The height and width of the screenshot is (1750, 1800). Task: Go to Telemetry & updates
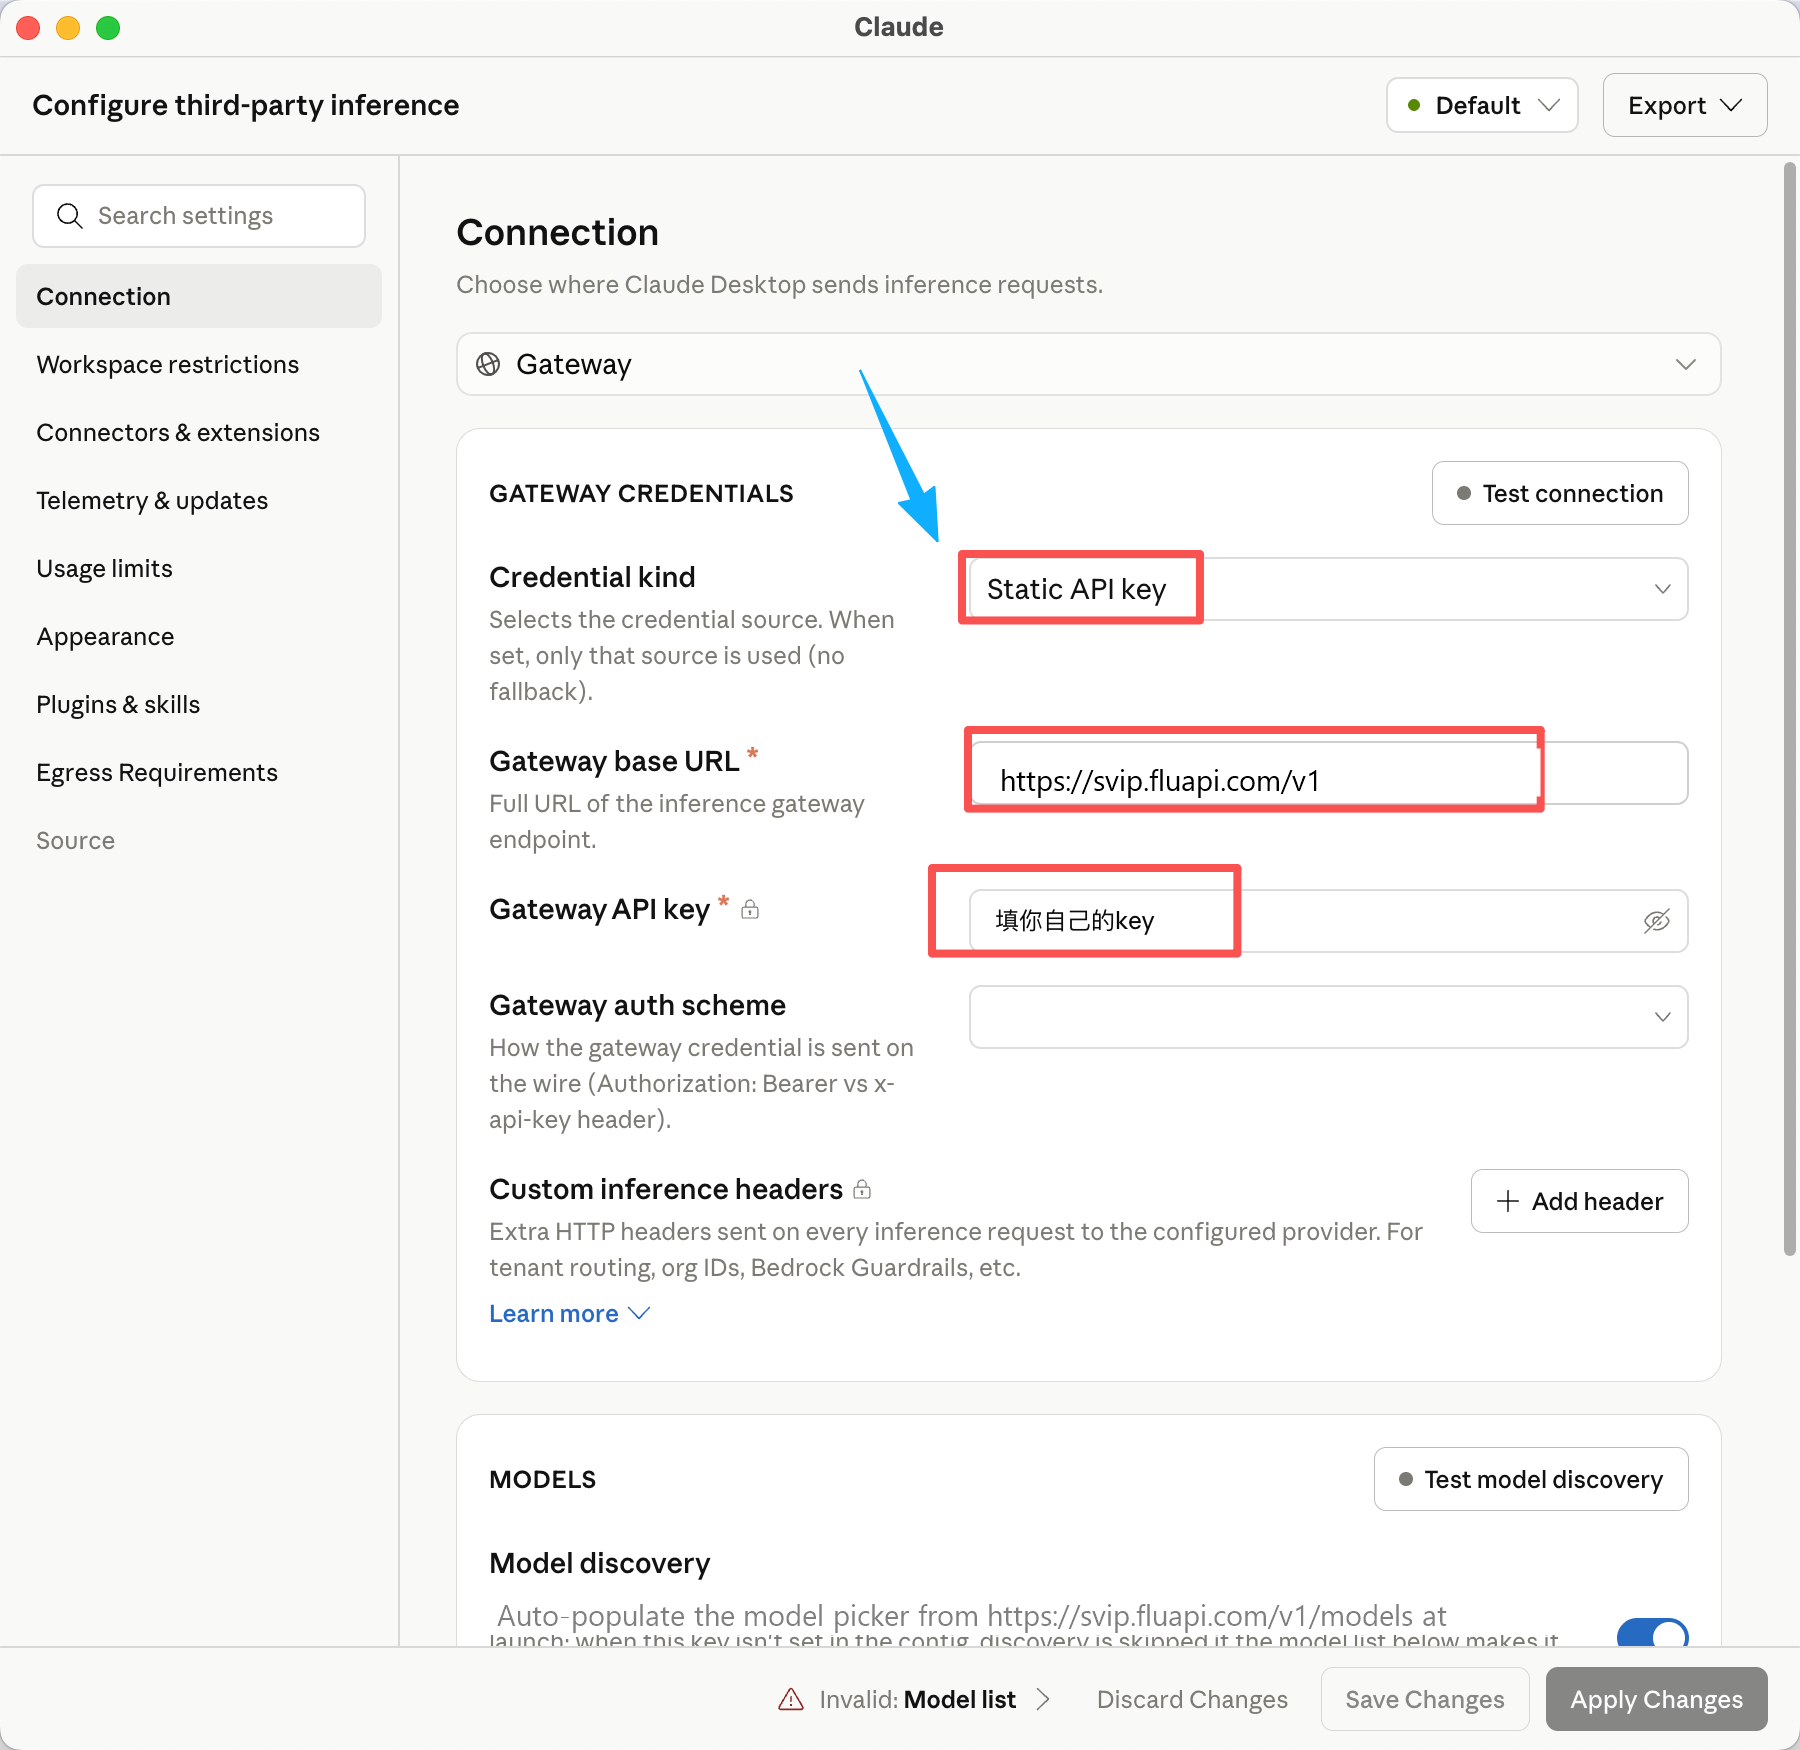199,500
